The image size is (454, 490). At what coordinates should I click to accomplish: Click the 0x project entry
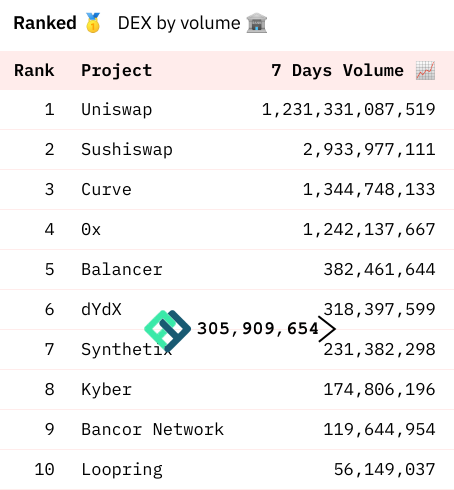(x=91, y=229)
